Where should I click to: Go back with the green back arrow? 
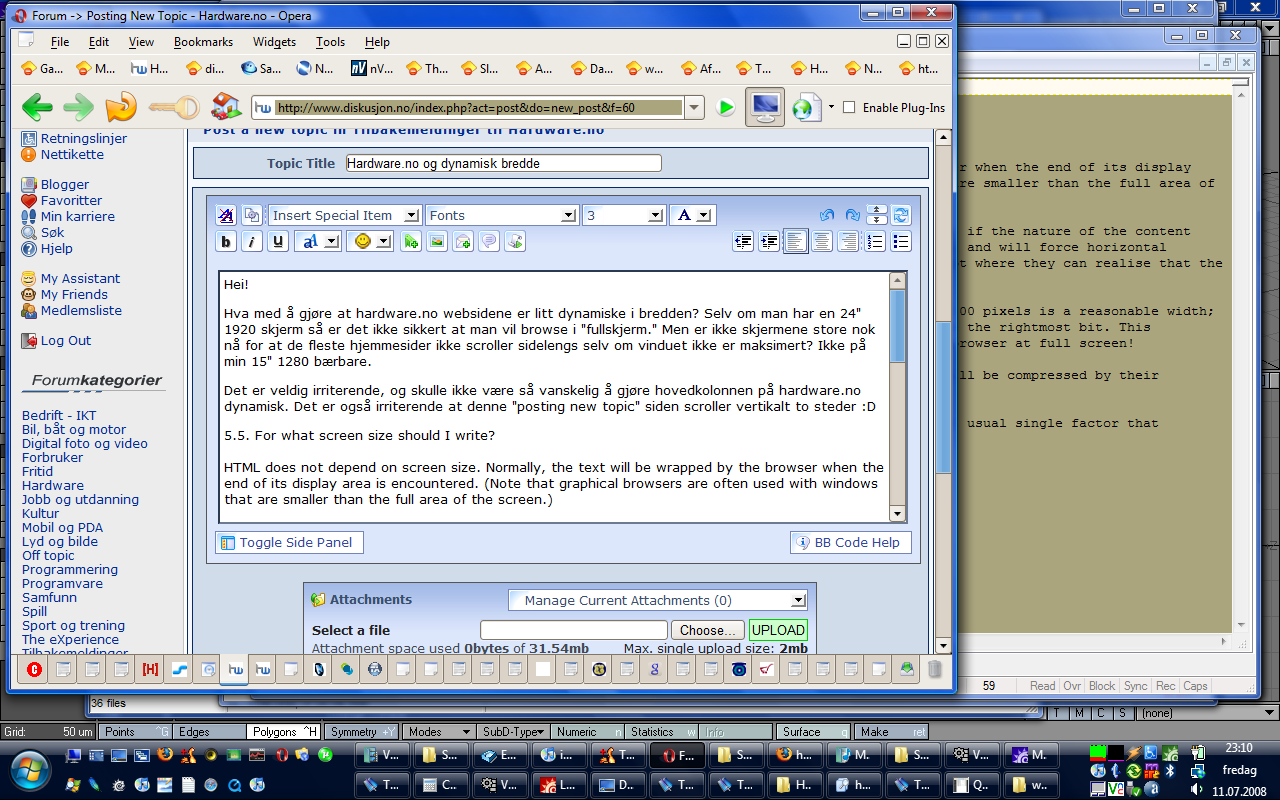pyautogui.click(x=37, y=106)
